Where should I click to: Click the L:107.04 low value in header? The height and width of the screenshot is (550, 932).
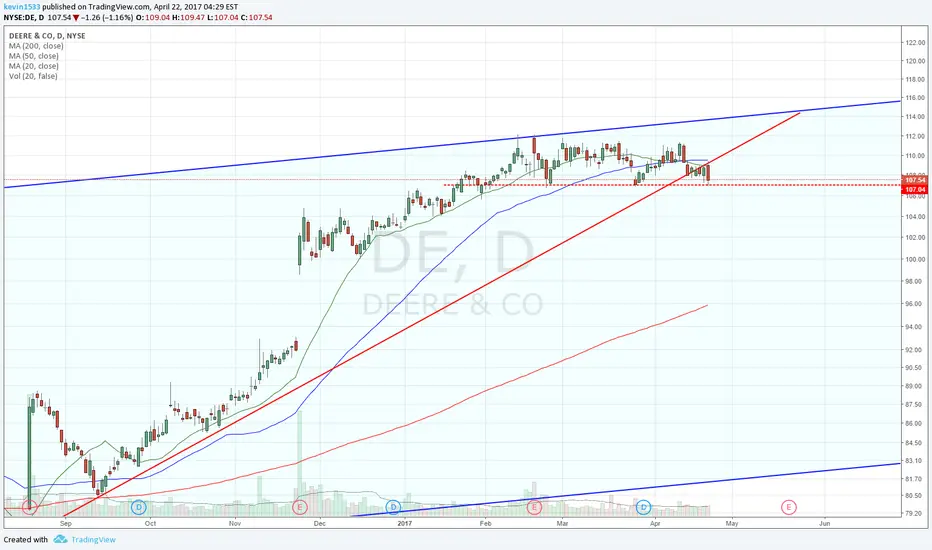(x=222, y=18)
